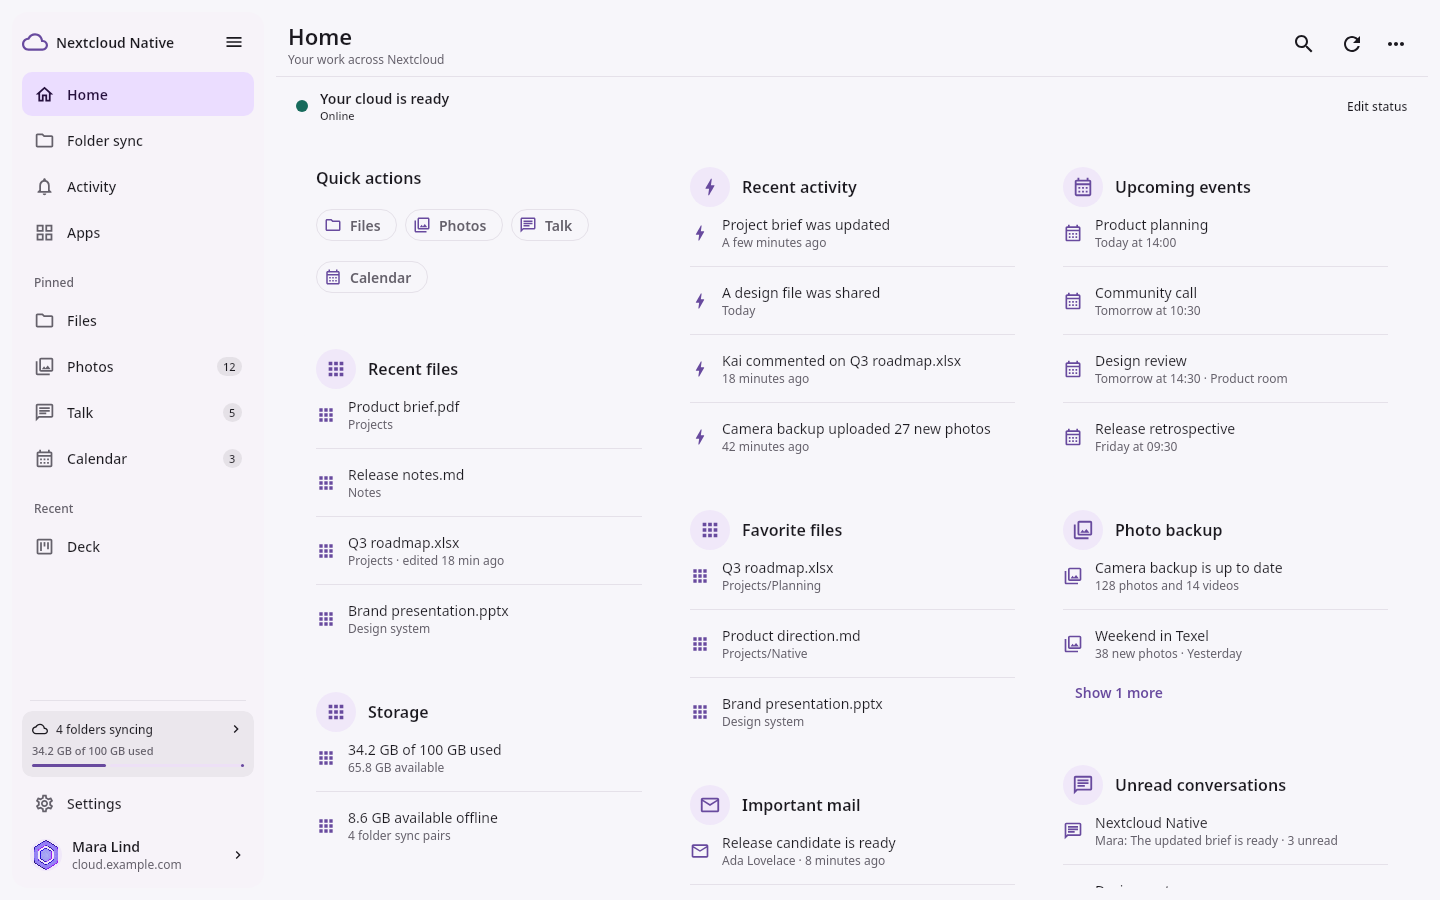Viewport: 1440px width, 900px height.
Task: Click the Unread conversations chat header icon
Action: pos(1083,785)
